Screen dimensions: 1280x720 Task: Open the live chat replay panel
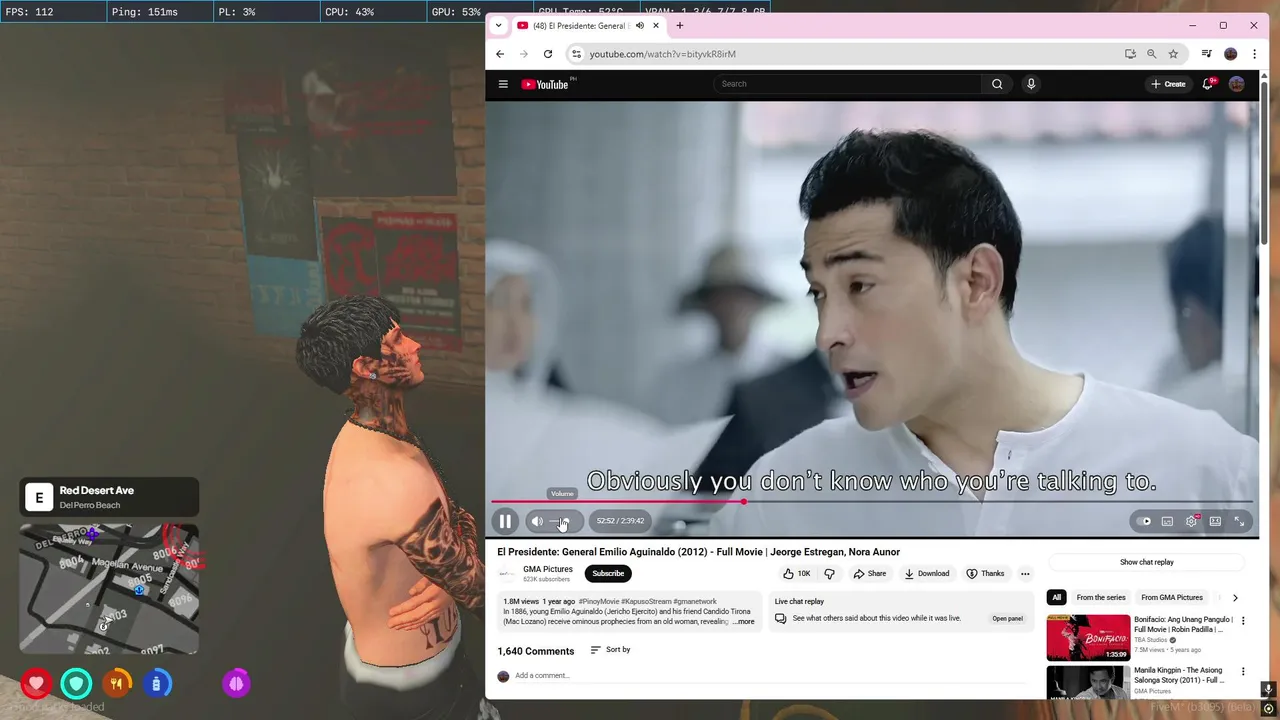[x=1007, y=619]
